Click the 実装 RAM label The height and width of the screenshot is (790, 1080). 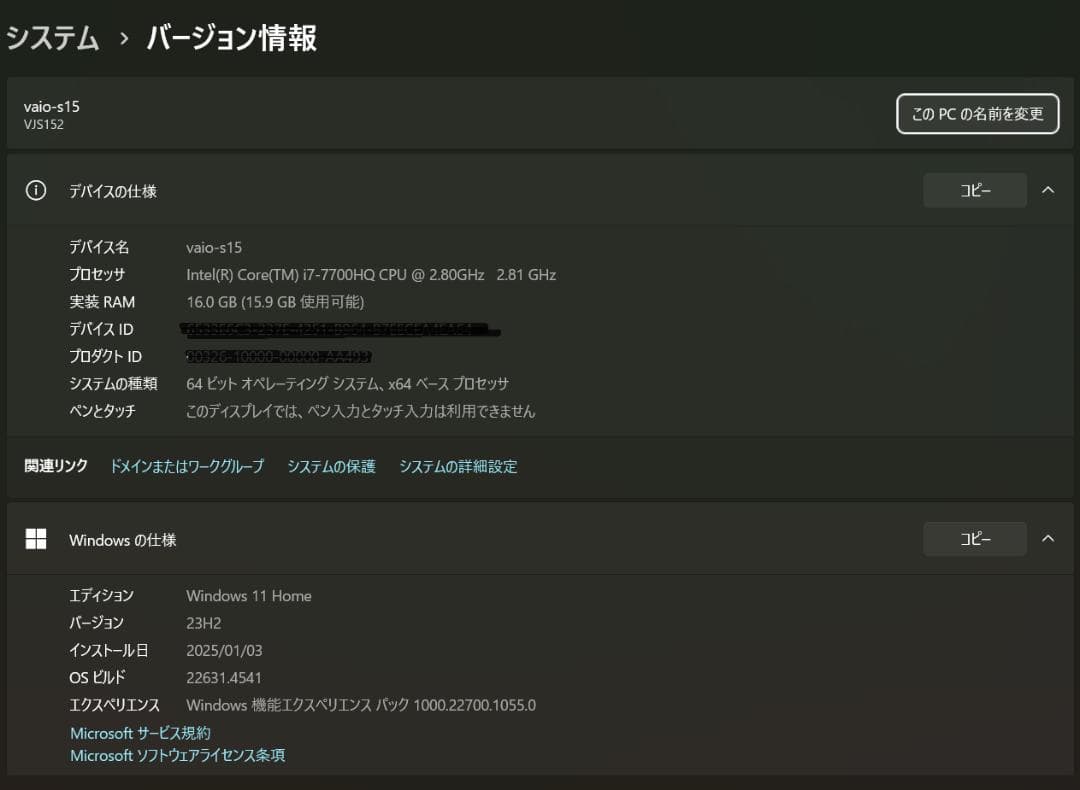[102, 302]
